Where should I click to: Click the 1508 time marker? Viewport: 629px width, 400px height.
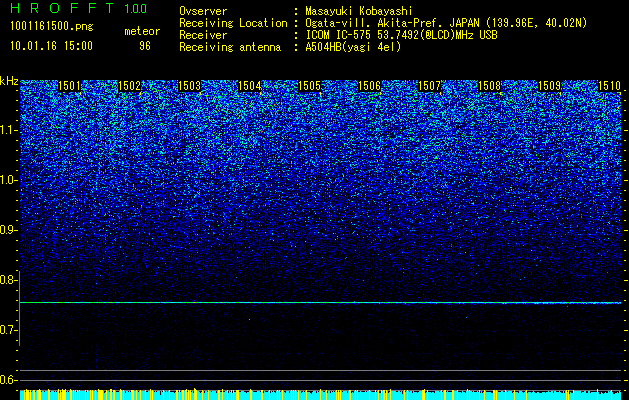pos(490,86)
